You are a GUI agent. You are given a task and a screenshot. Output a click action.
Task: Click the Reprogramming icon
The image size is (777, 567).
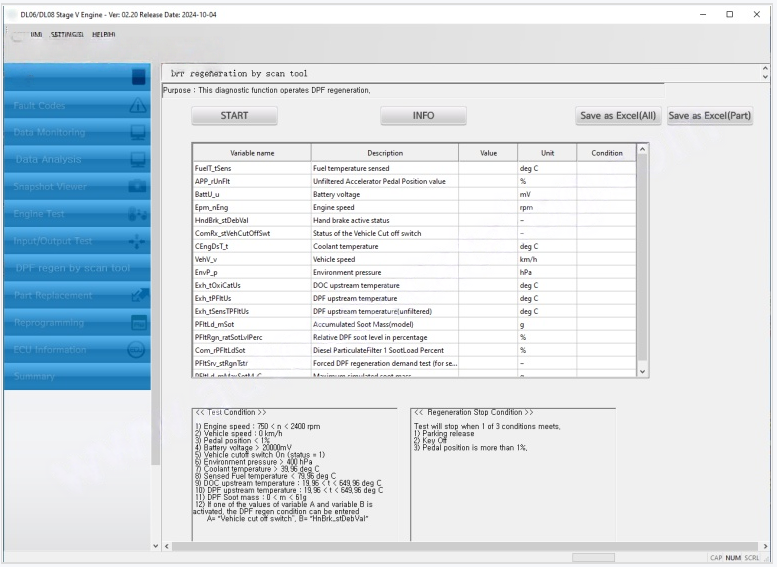point(138,322)
